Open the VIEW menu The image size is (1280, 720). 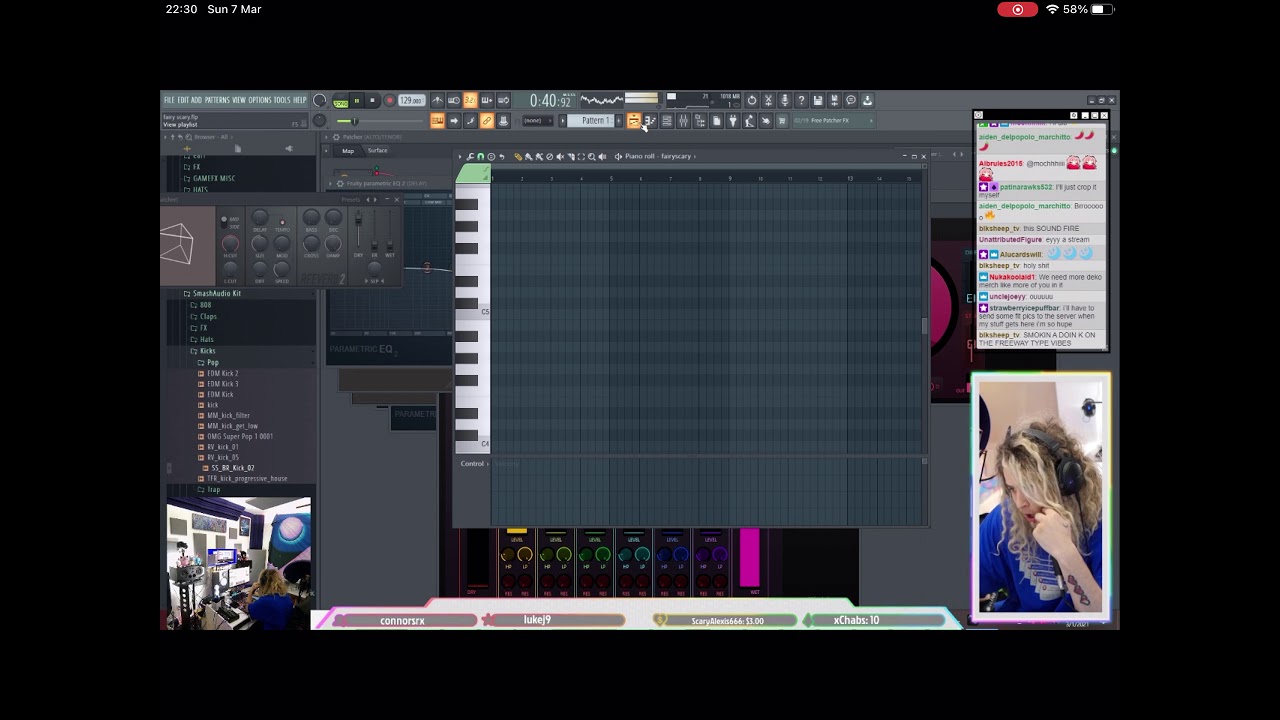239,100
